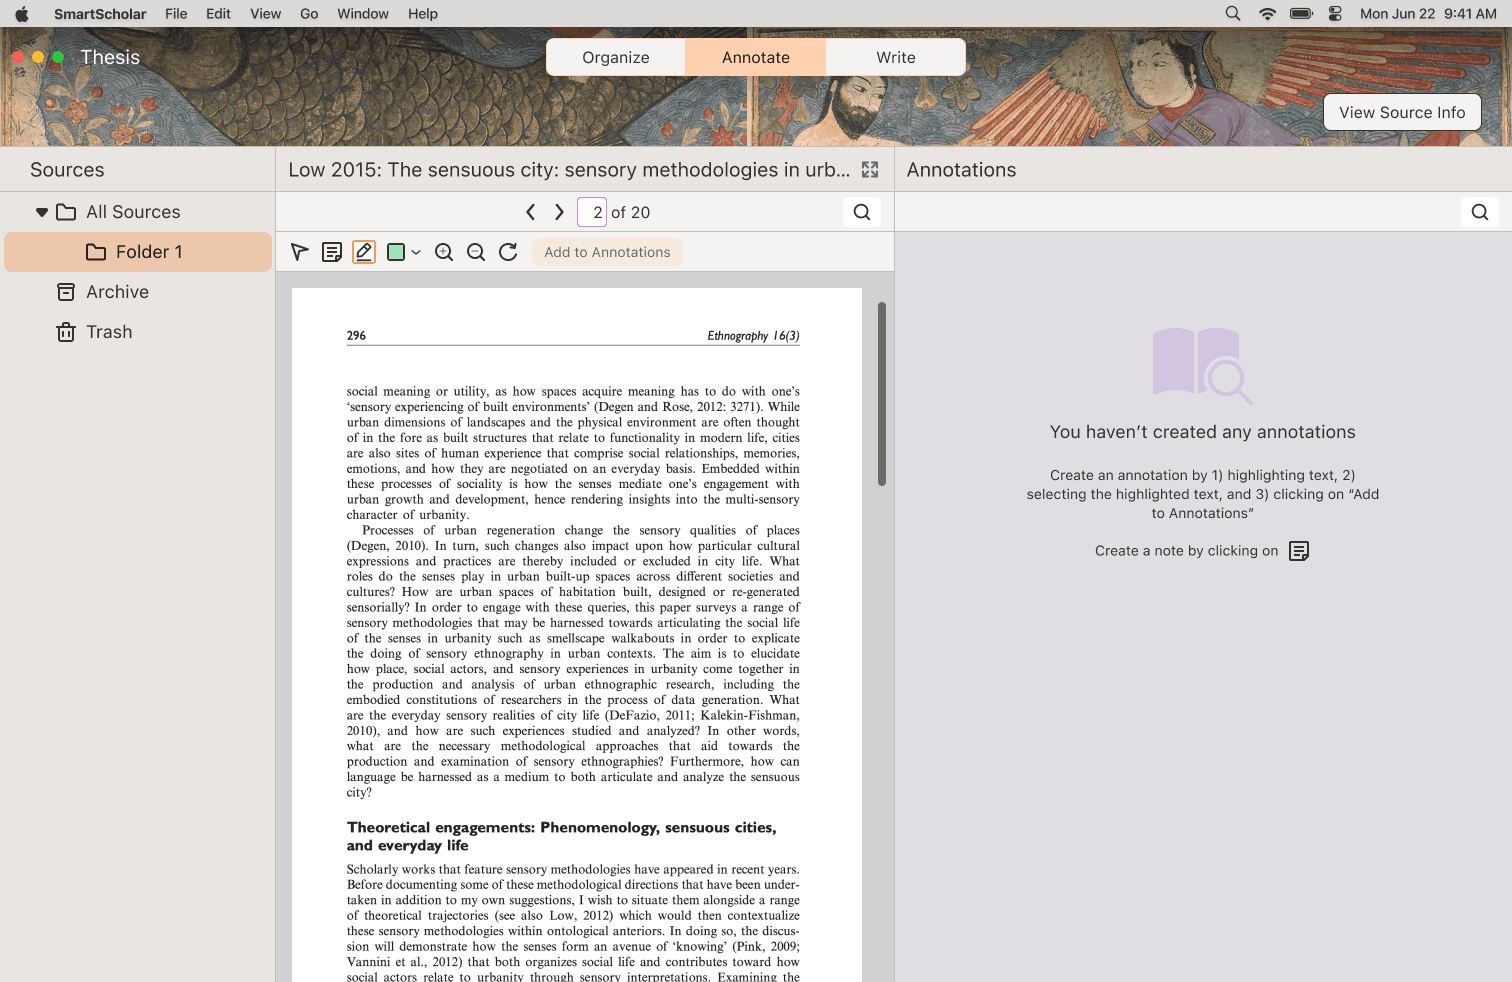
Task: Click the Sources panel heading
Action: click(67, 170)
